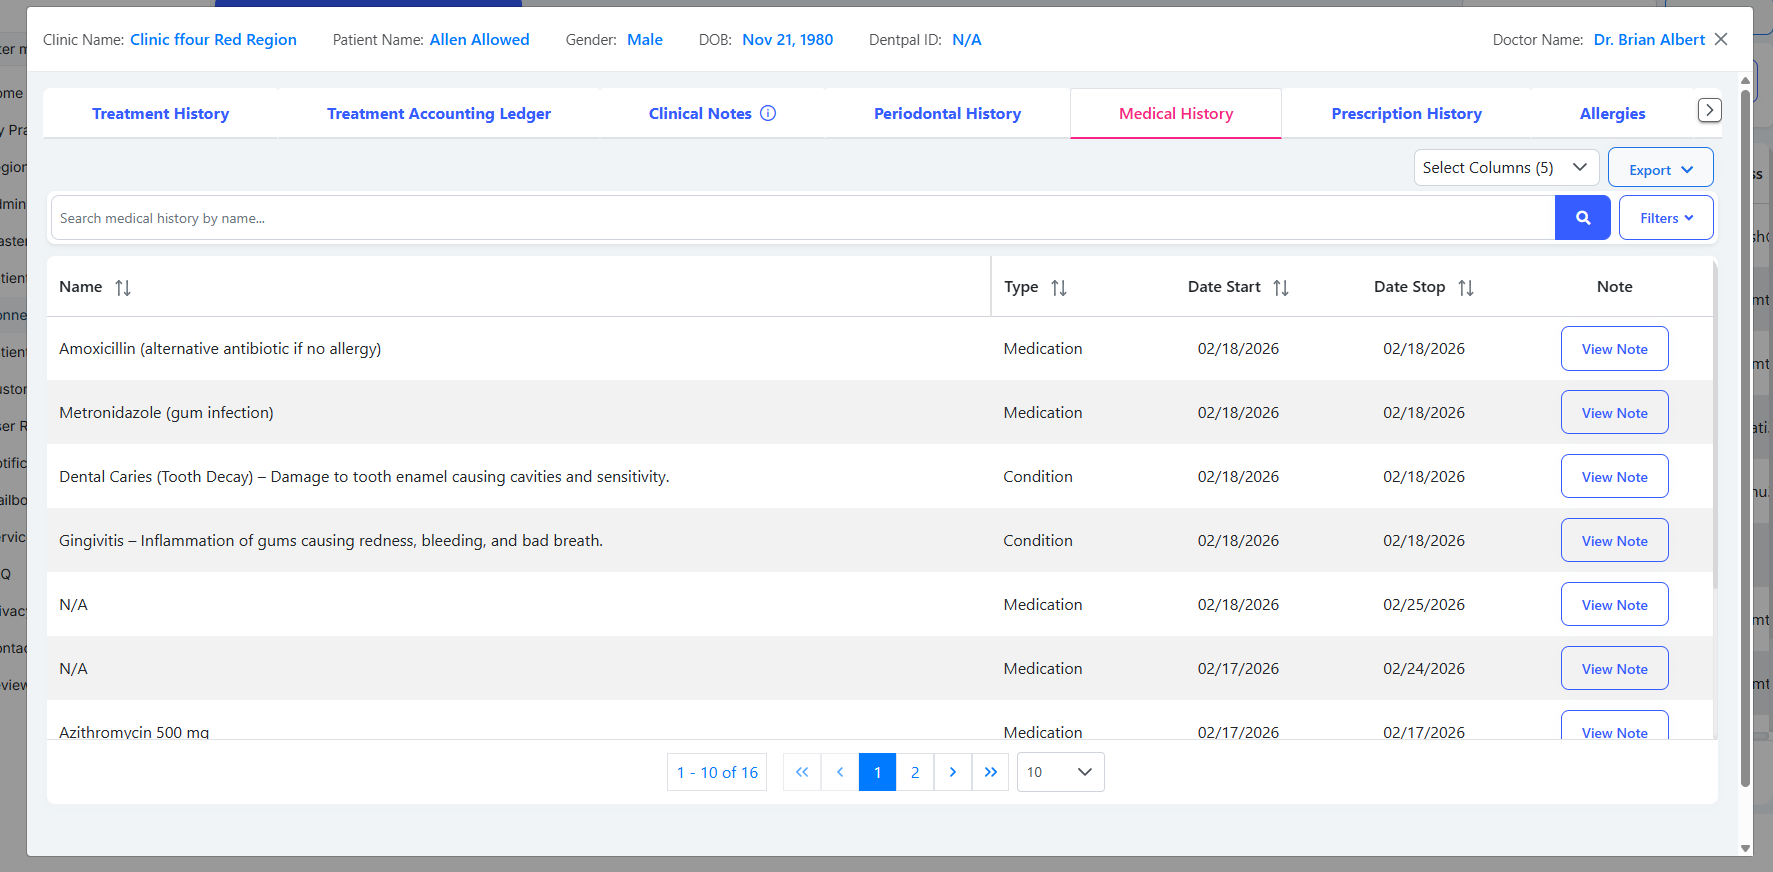View Note for Amoxicillin entry
The width and height of the screenshot is (1773, 872).
click(1614, 349)
